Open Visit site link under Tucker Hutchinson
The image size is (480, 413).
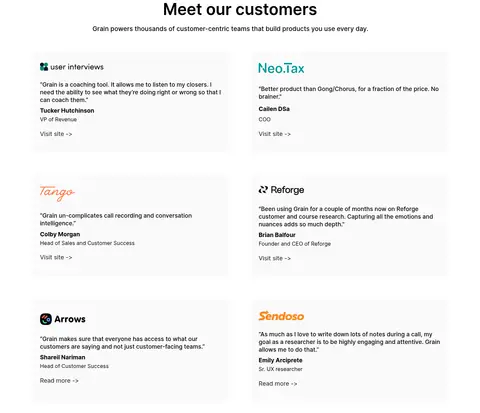coord(56,134)
